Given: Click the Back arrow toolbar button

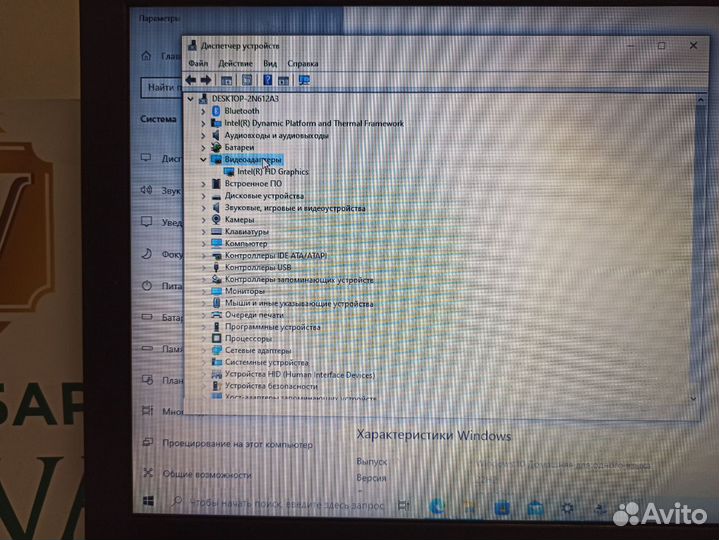Looking at the screenshot, I should [191, 80].
